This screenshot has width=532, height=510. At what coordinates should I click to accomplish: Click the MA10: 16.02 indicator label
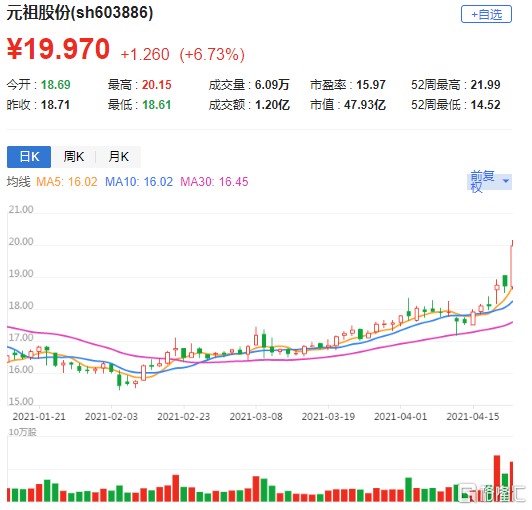pyautogui.click(x=139, y=182)
